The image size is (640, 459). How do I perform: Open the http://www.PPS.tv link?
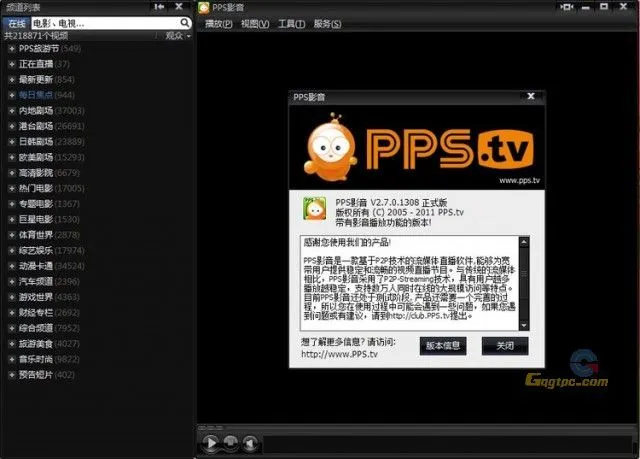tap(339, 354)
